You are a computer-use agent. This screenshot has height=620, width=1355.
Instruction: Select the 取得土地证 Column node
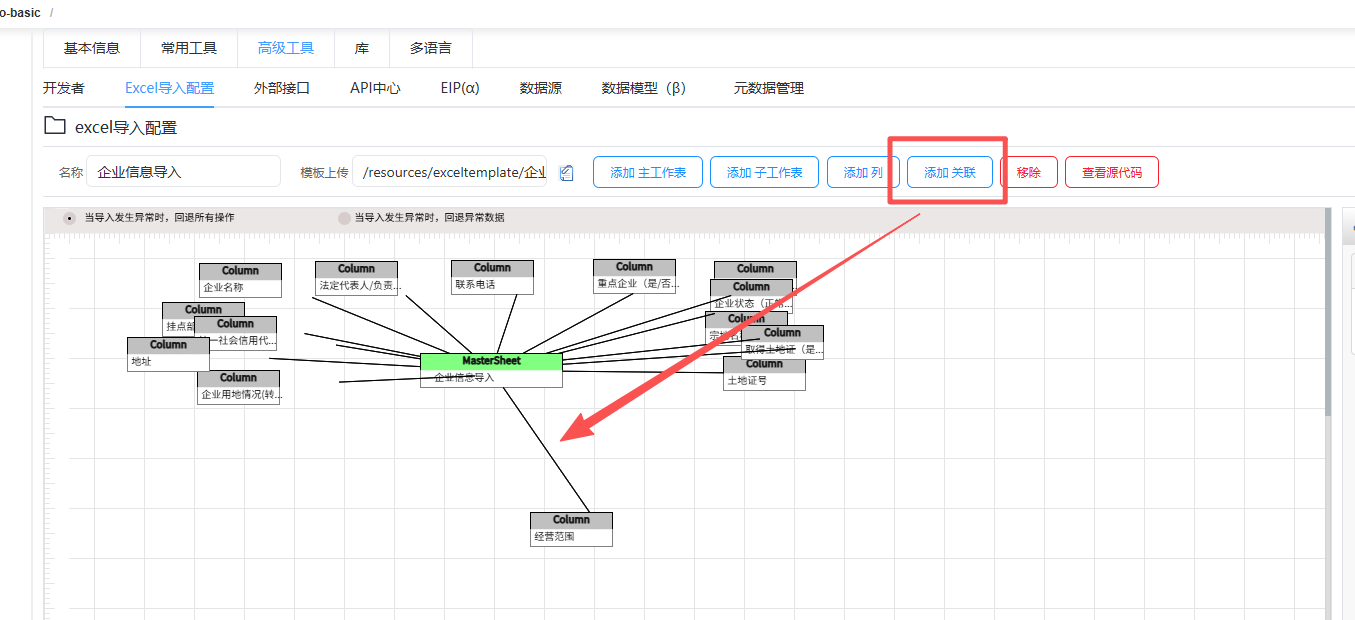coord(782,342)
